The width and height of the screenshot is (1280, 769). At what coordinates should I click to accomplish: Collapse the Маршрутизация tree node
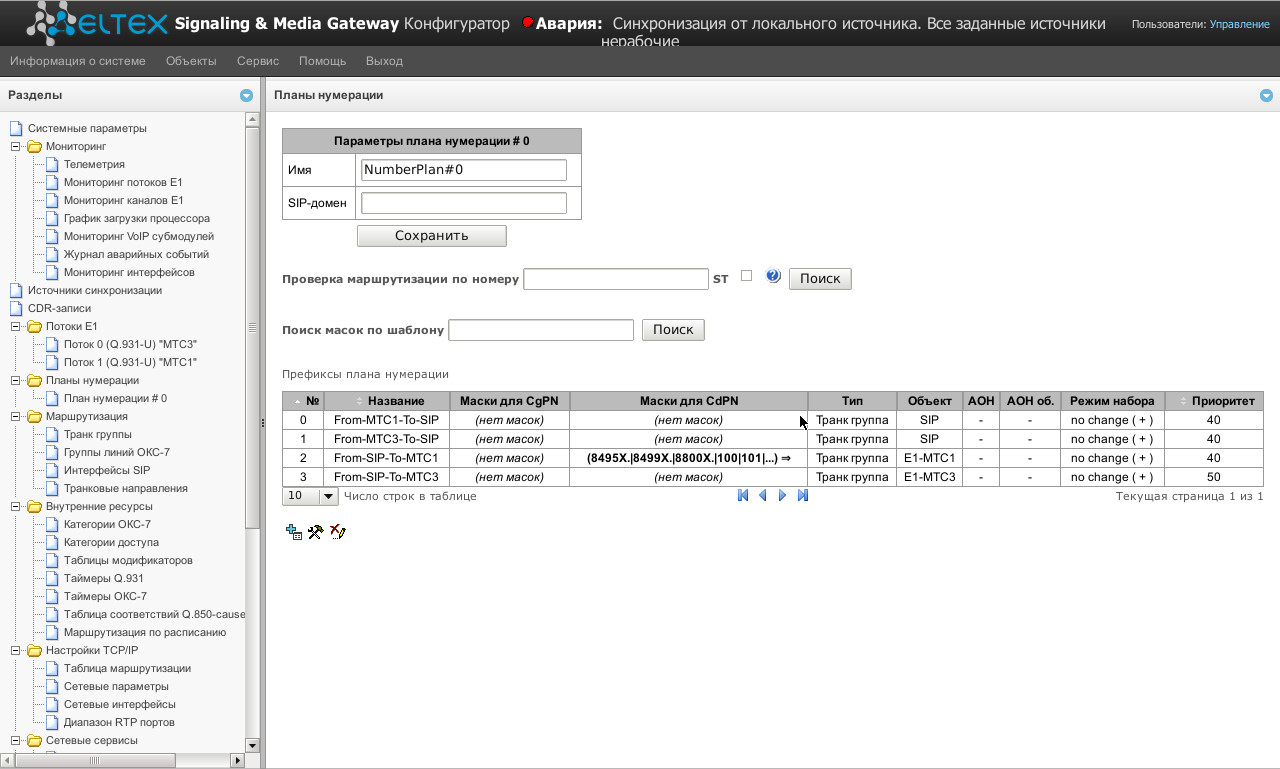point(16,417)
